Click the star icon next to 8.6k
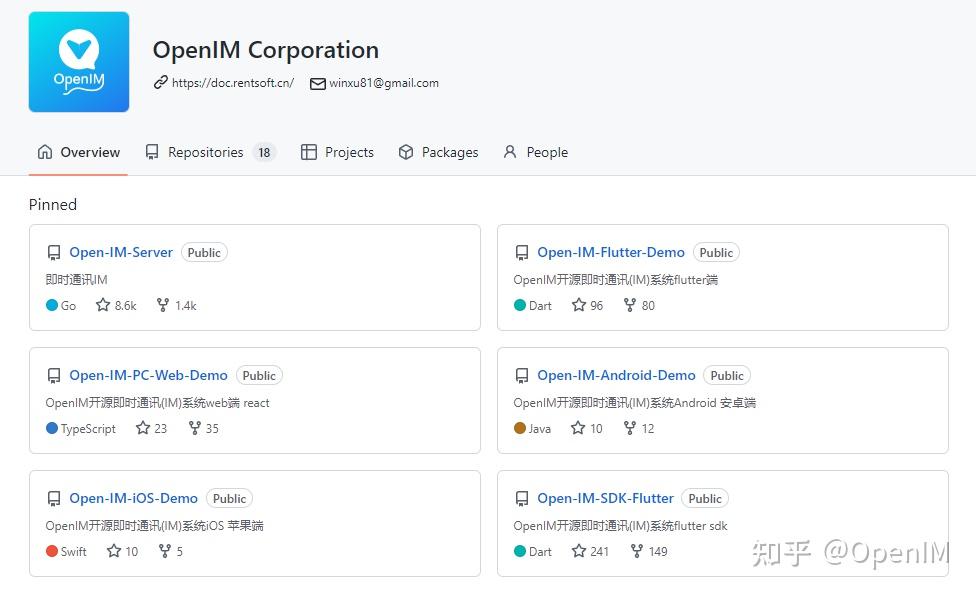This screenshot has height=597, width=976. (x=103, y=305)
